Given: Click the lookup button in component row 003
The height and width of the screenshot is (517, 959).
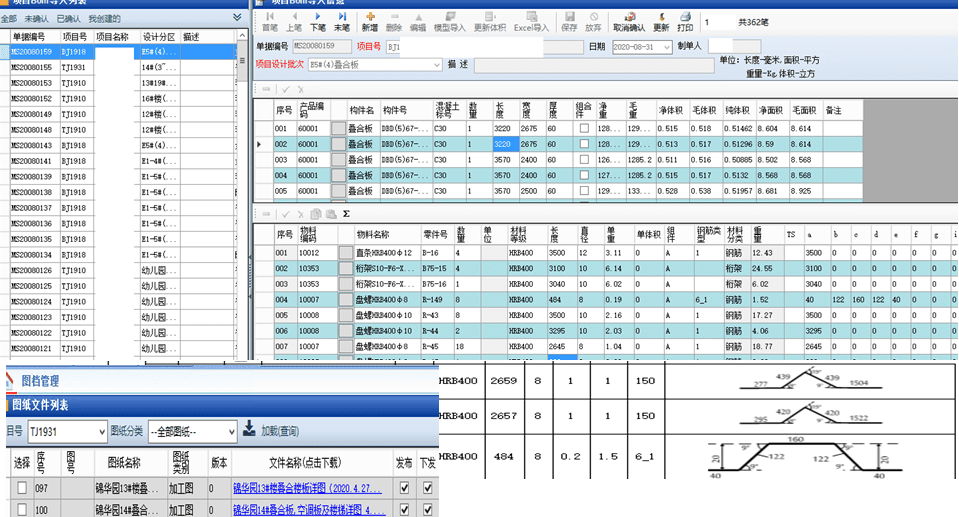Looking at the screenshot, I should click(338, 160).
